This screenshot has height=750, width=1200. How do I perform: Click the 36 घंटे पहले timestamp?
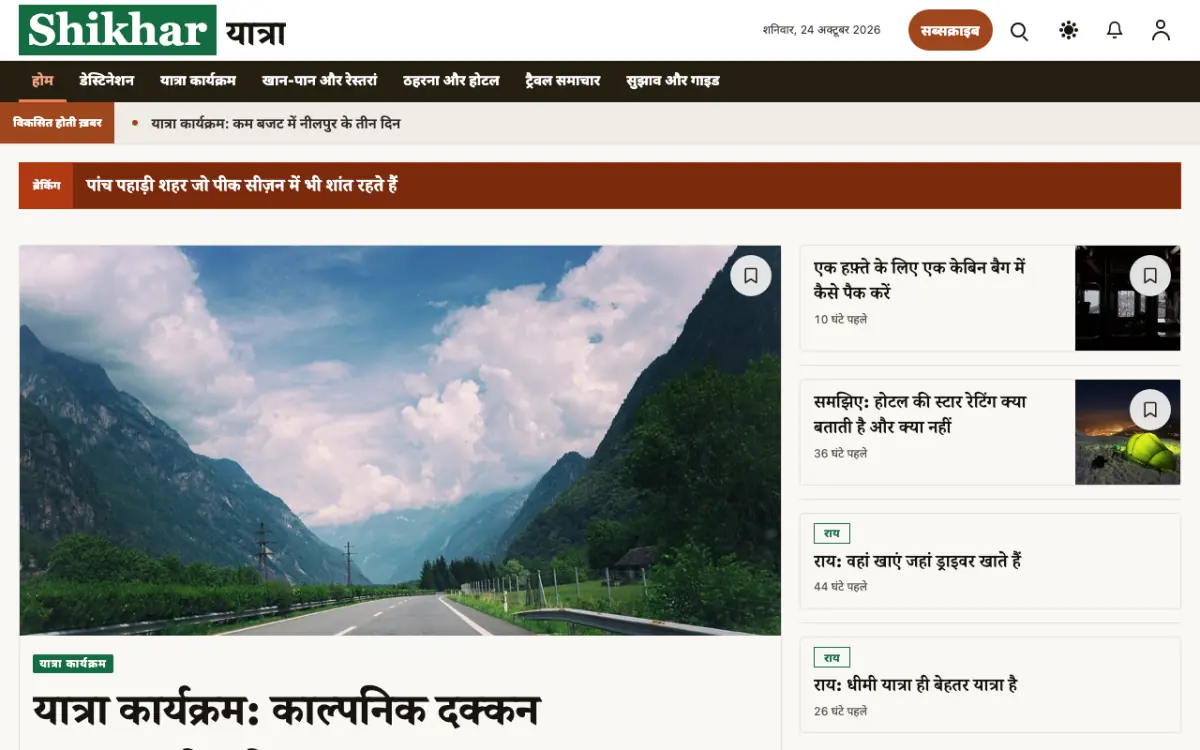point(840,454)
